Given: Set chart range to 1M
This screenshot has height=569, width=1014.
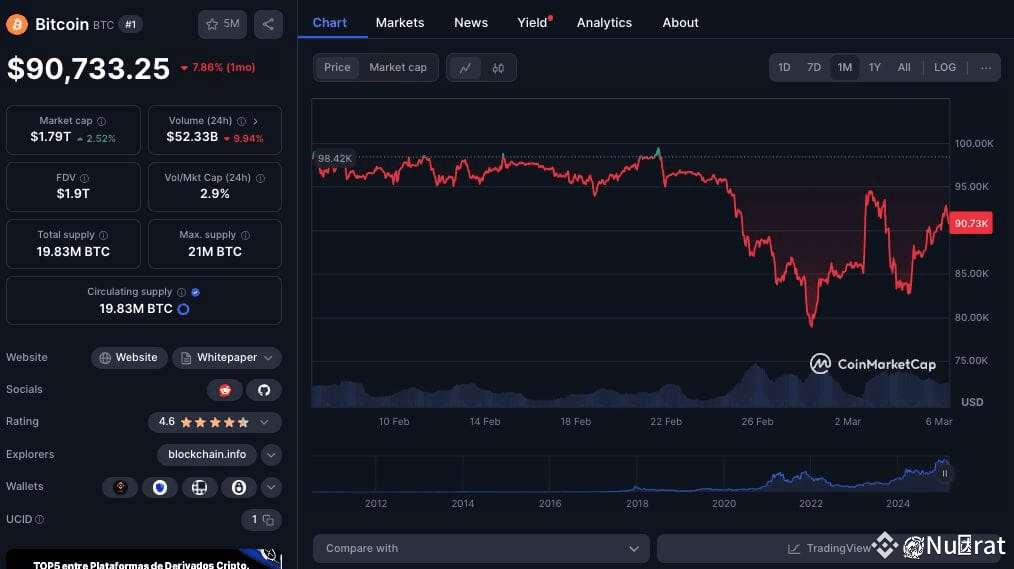Looking at the screenshot, I should tap(845, 67).
